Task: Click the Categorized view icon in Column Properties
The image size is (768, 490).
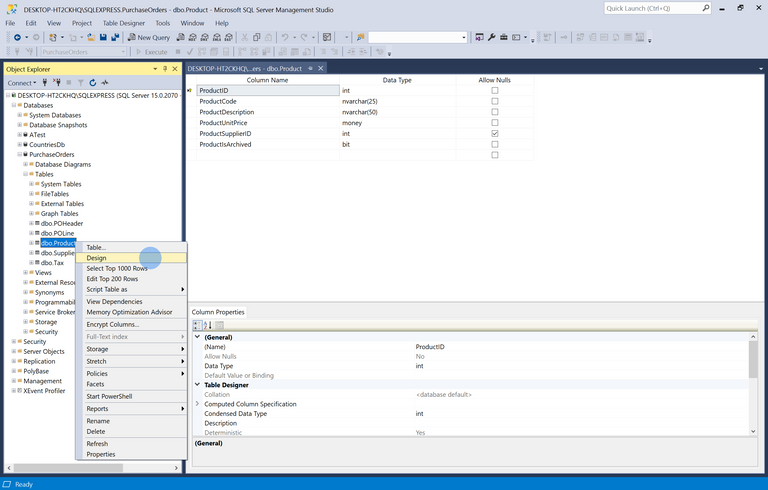Action: point(198,325)
